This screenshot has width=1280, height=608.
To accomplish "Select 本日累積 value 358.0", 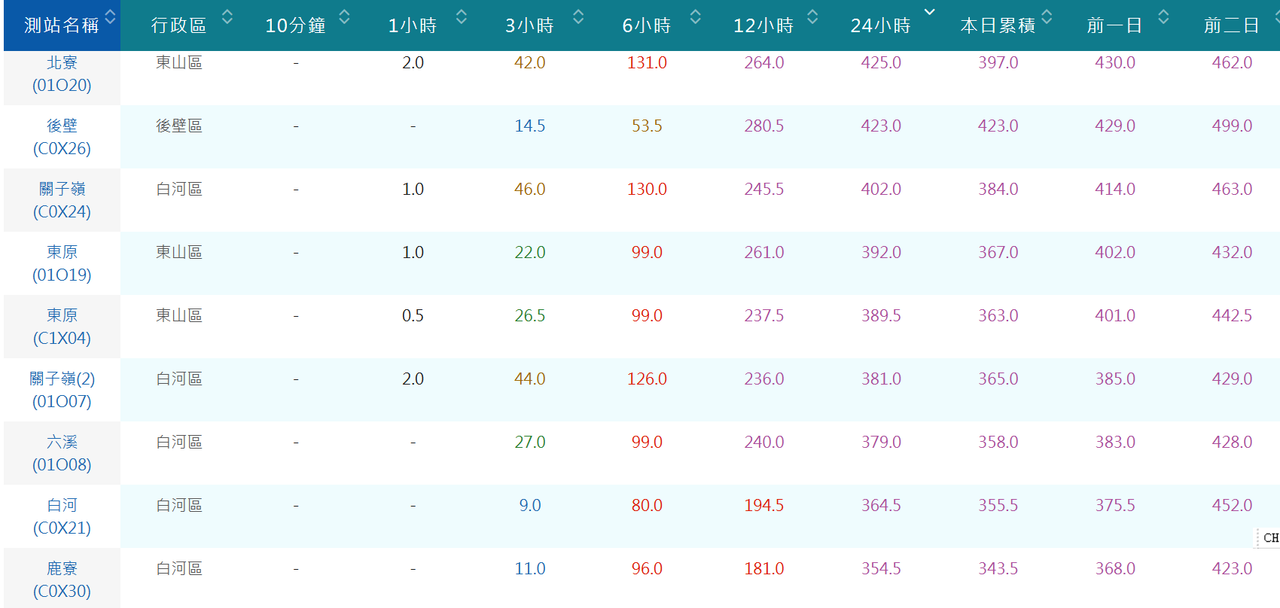I will click(998, 442).
